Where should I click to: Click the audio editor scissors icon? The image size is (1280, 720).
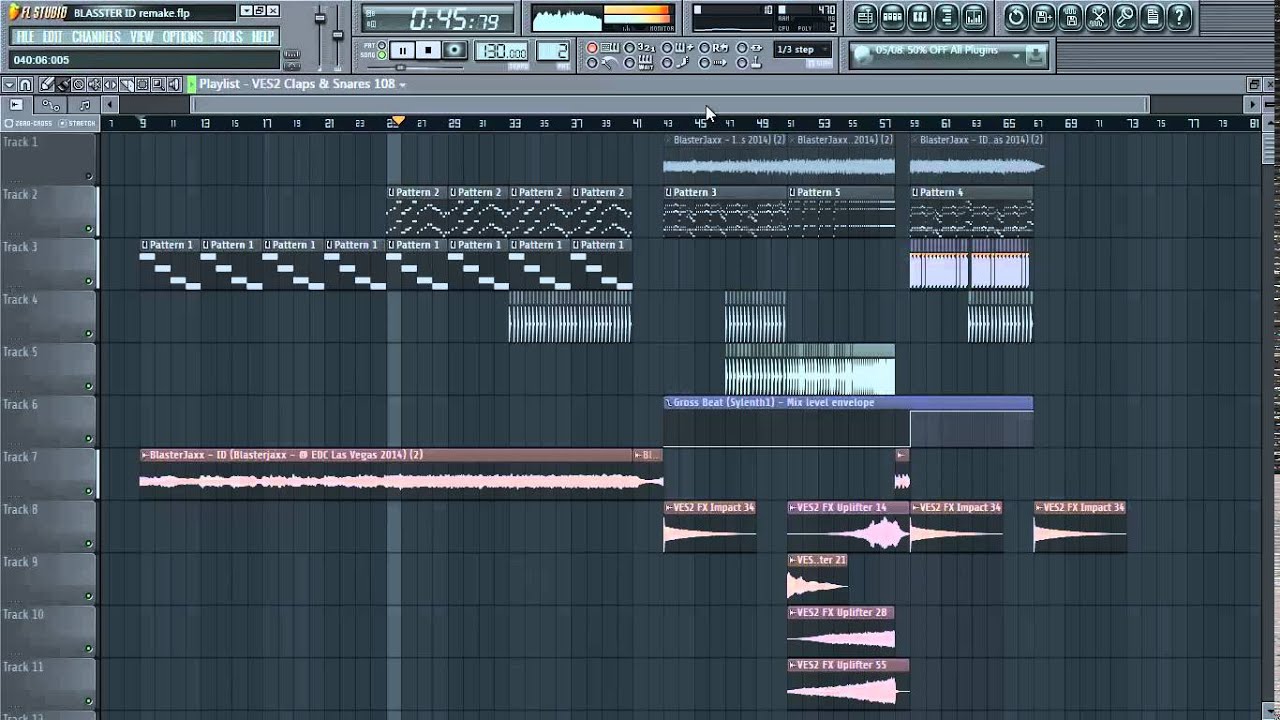tap(1097, 16)
